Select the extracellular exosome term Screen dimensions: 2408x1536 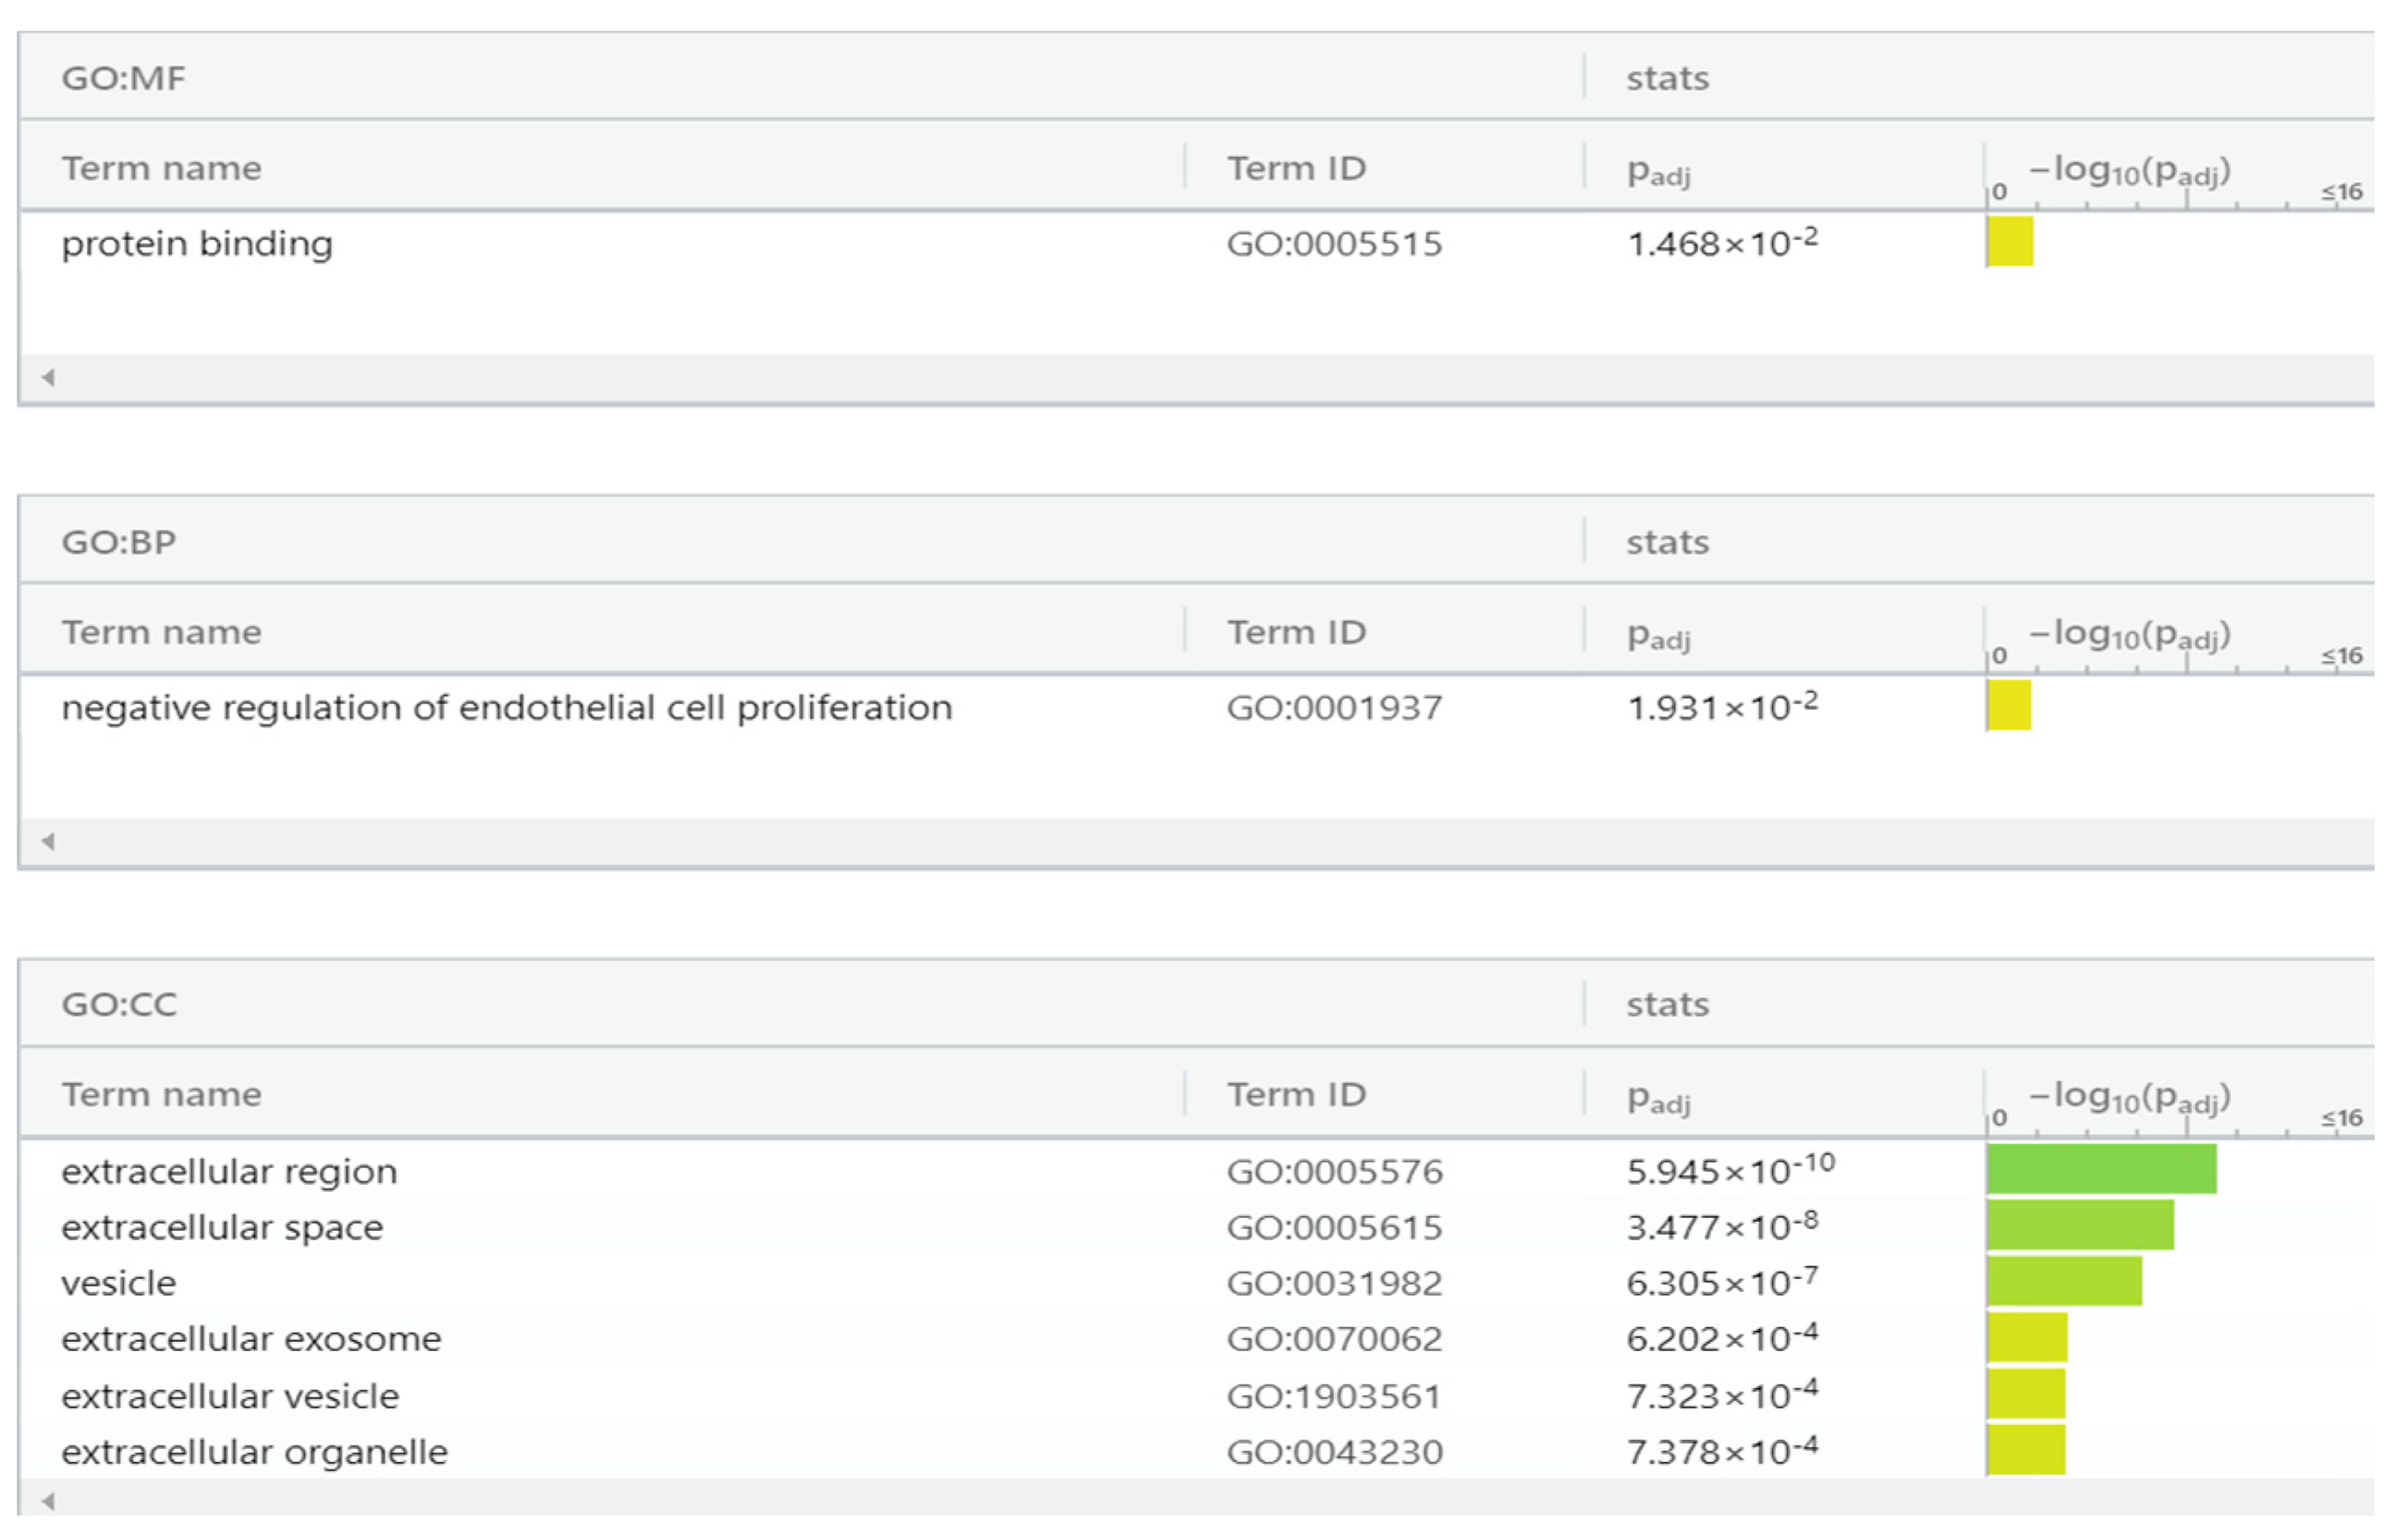point(251,1339)
